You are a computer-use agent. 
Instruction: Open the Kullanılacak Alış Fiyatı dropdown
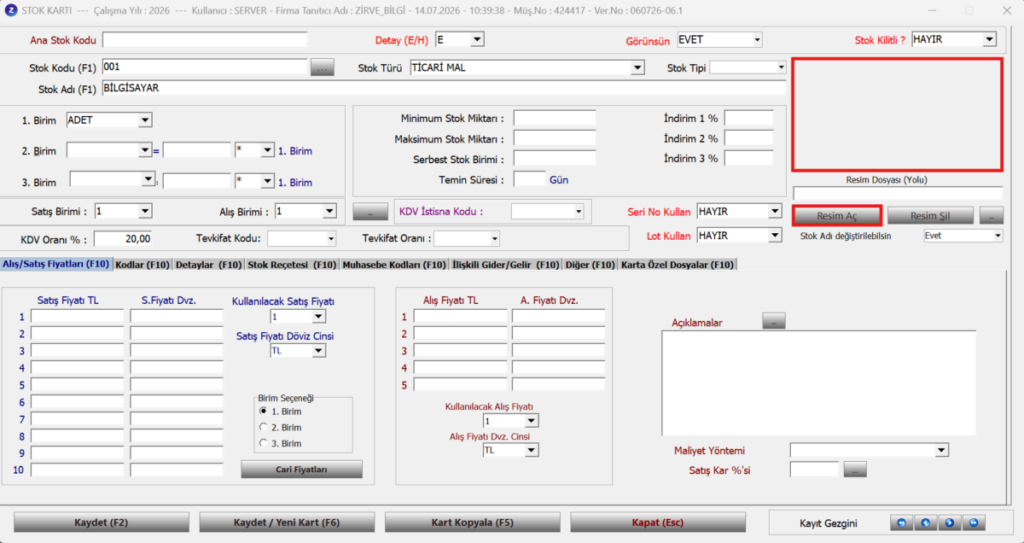[x=532, y=421]
